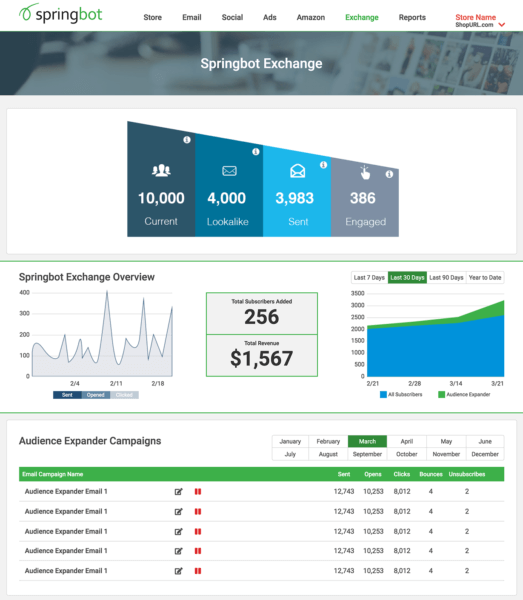Edit the second Audience Expander Email campaign
523x600 pixels.
[178, 512]
